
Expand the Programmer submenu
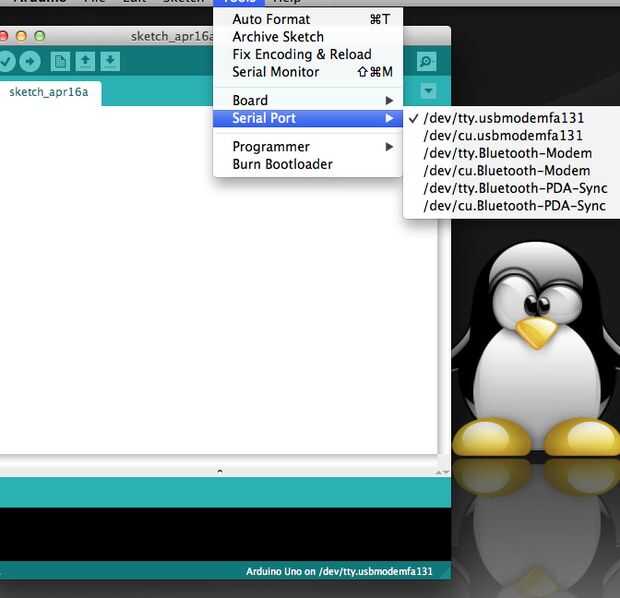click(x=308, y=147)
